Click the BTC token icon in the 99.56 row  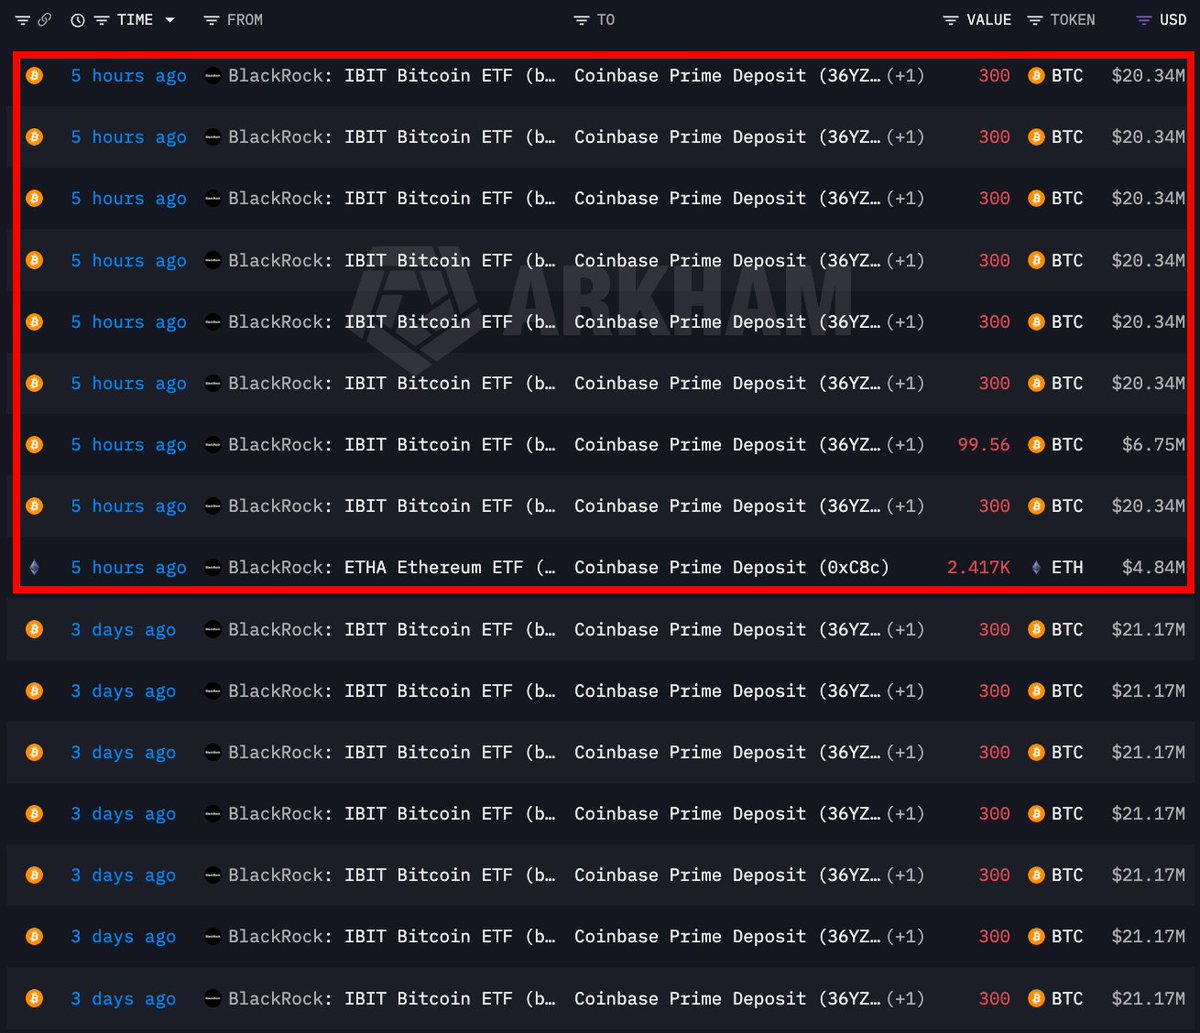coord(1036,444)
